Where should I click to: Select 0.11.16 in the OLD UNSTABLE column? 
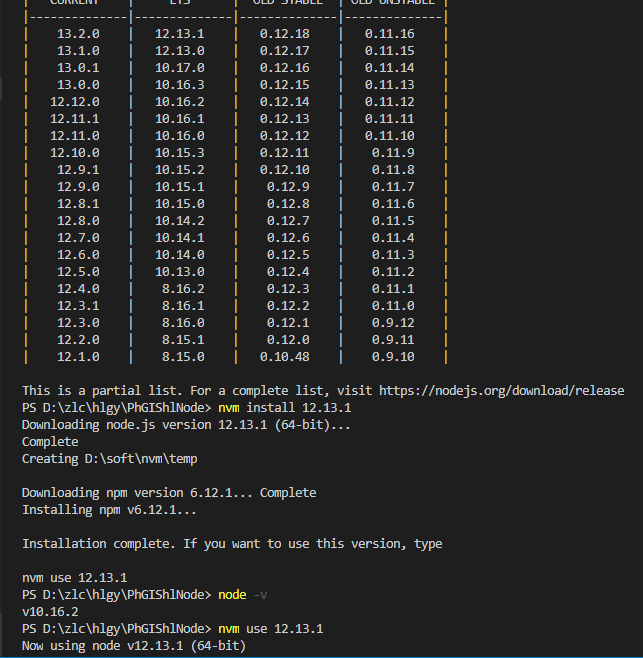389,33
